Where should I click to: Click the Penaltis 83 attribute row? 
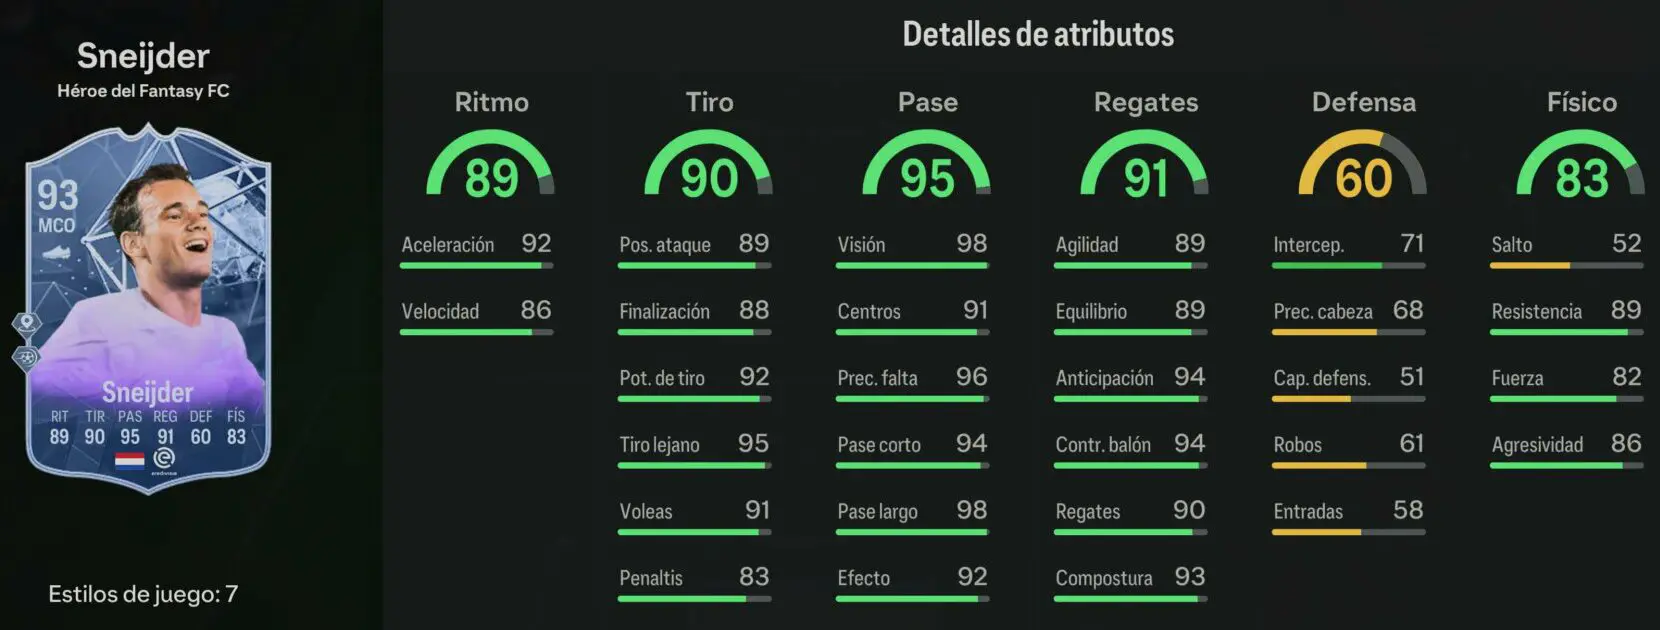click(x=694, y=584)
